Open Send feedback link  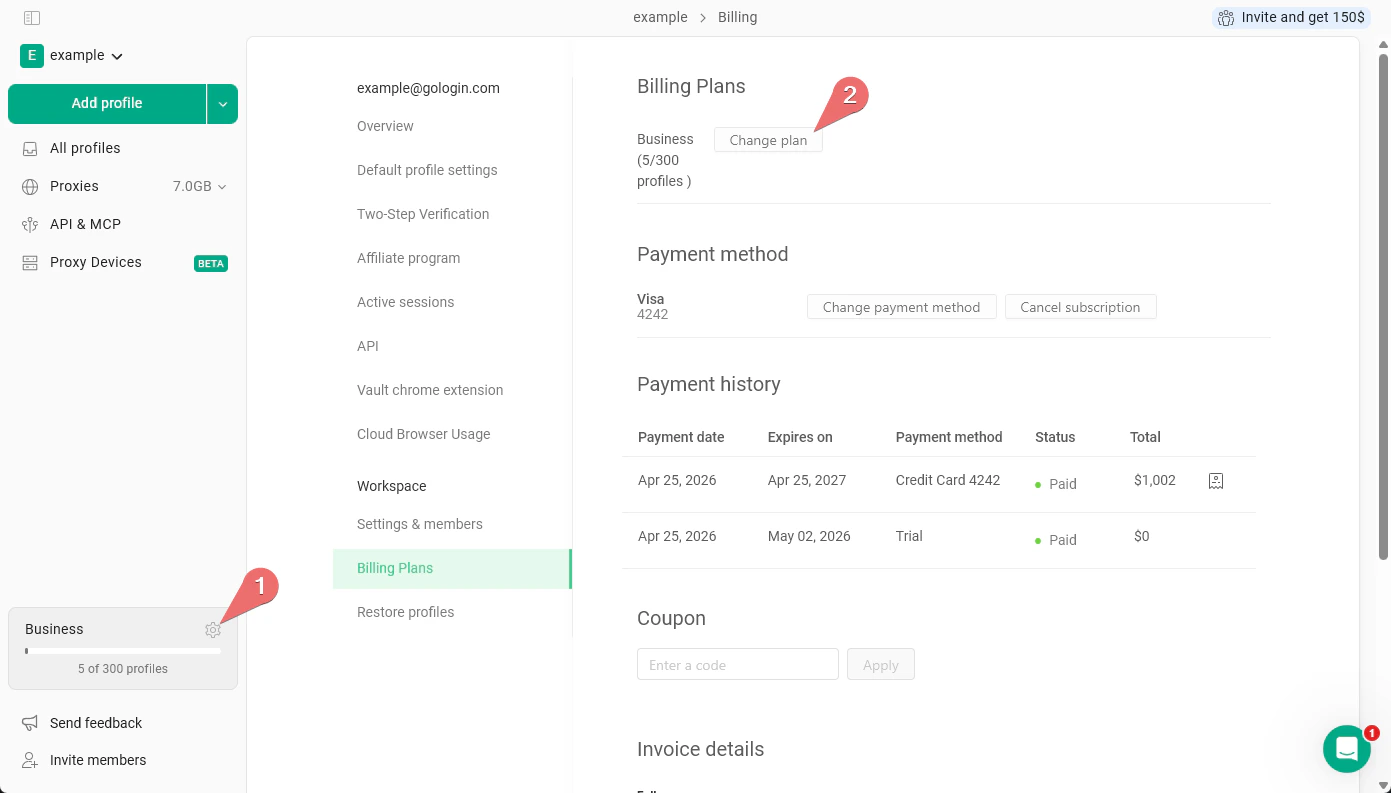[x=96, y=723]
